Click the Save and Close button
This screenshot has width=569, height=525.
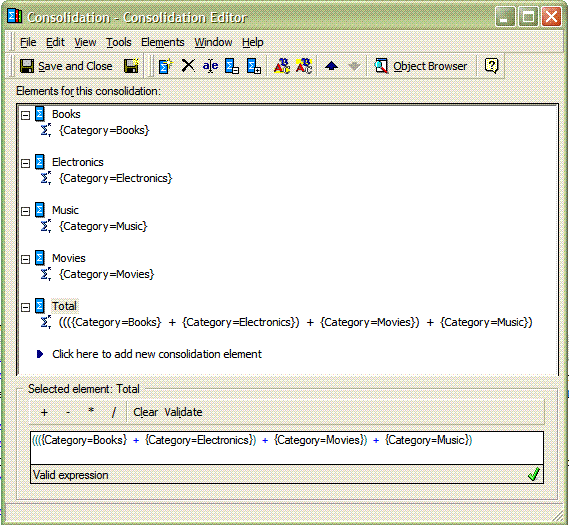pos(66,66)
